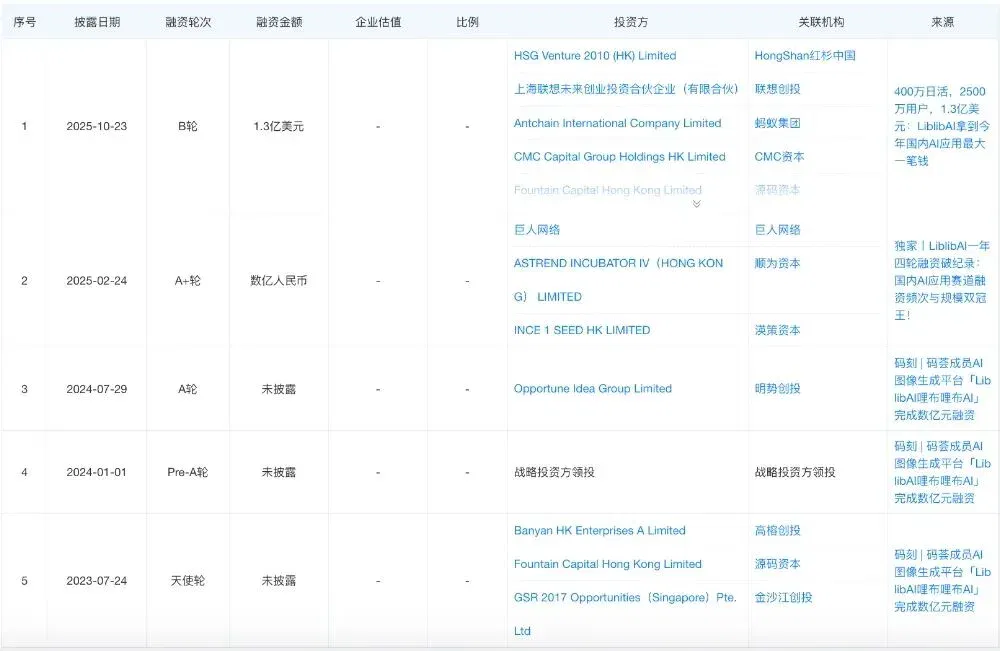The height and width of the screenshot is (651, 1000).
Task: Open INCE 1 SEED HK LIMITED link
Action: click(582, 330)
